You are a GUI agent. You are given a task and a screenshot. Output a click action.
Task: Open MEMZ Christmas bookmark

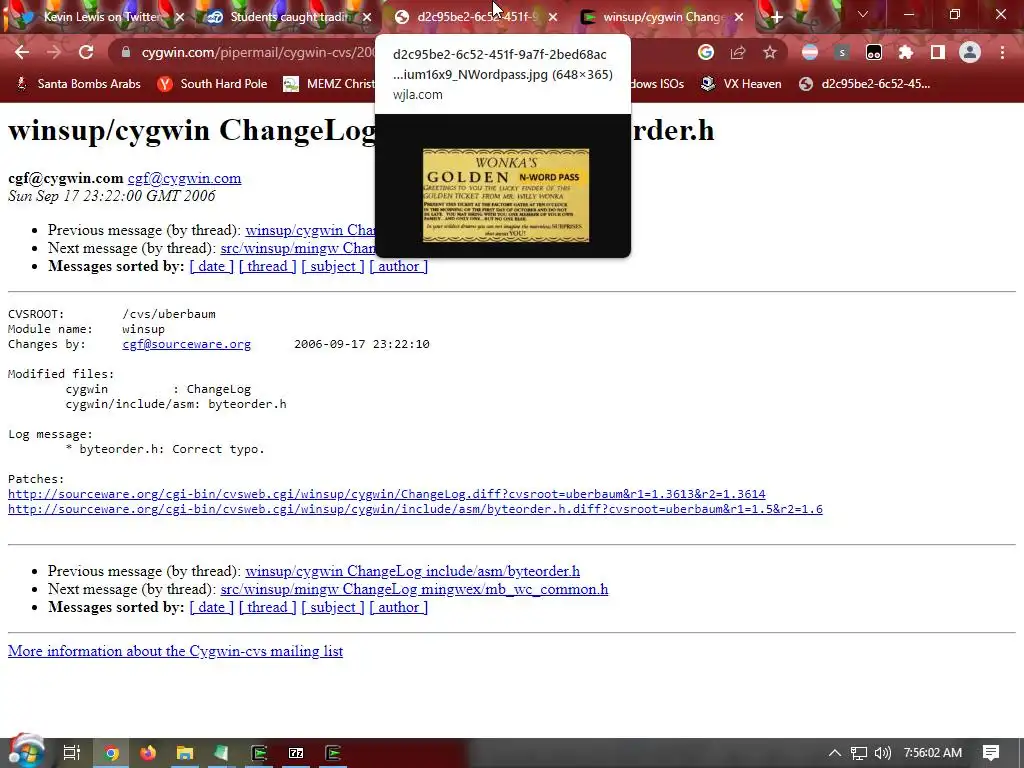(x=329, y=84)
